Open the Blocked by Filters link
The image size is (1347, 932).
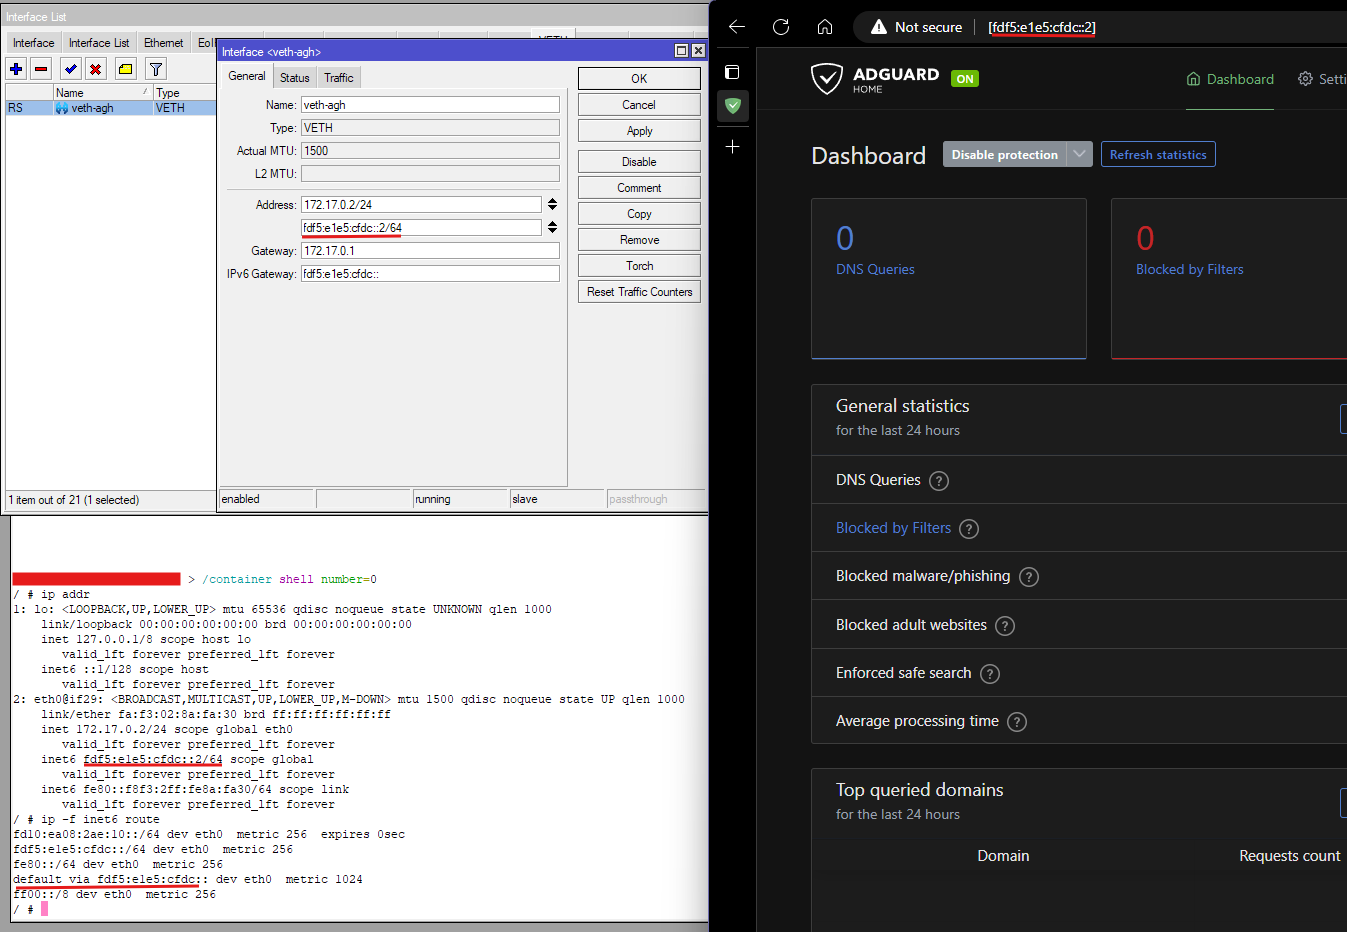[893, 528]
